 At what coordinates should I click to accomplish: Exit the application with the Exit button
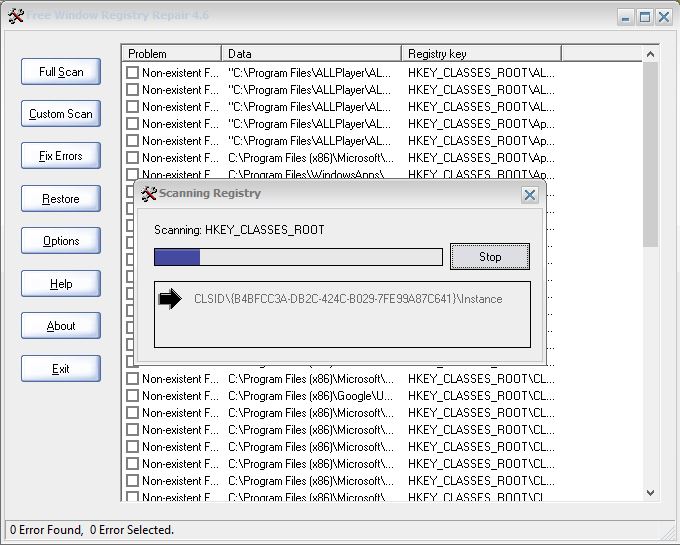pos(61,369)
